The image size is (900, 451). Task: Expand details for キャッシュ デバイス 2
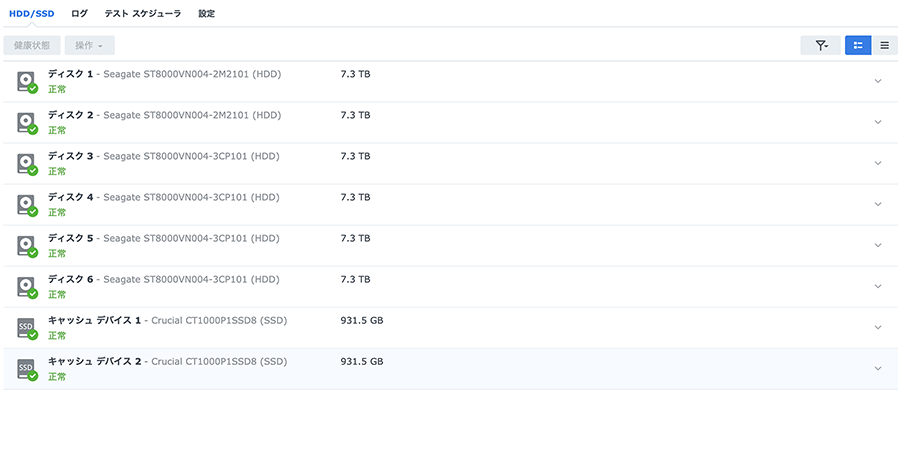(878, 368)
